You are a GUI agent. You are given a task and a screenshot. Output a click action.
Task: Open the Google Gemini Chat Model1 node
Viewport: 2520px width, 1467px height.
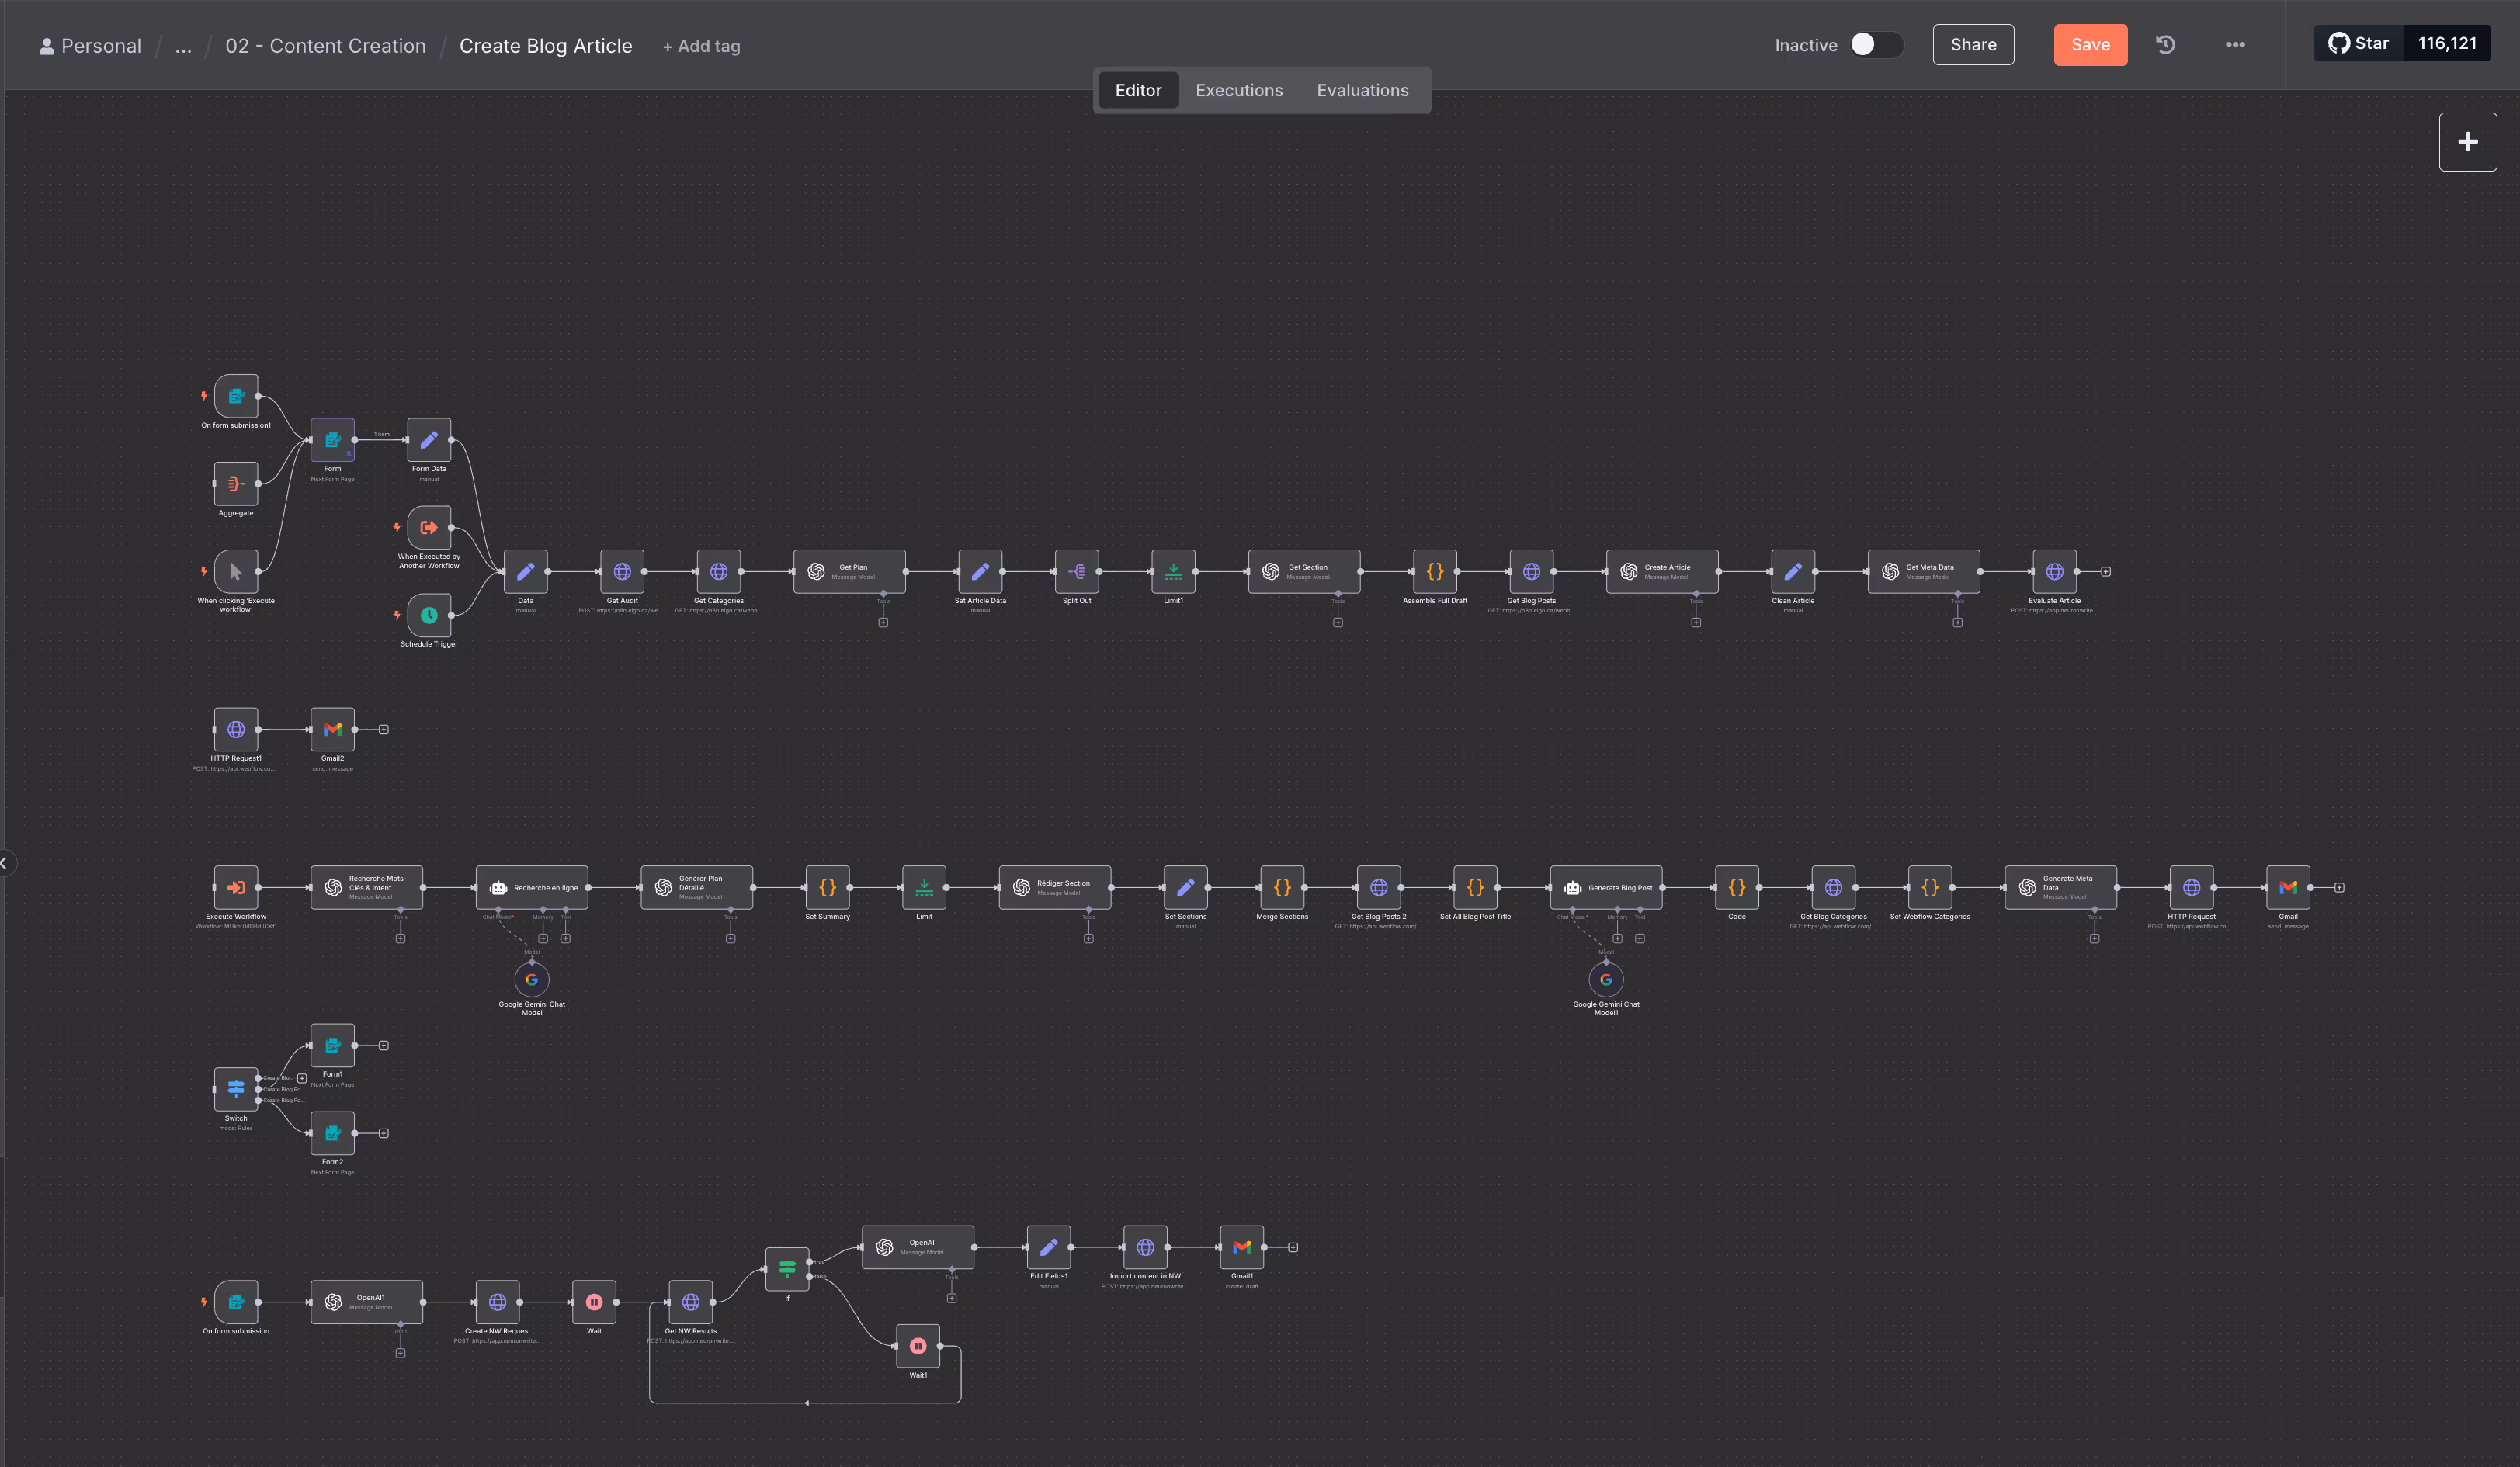(1606, 979)
